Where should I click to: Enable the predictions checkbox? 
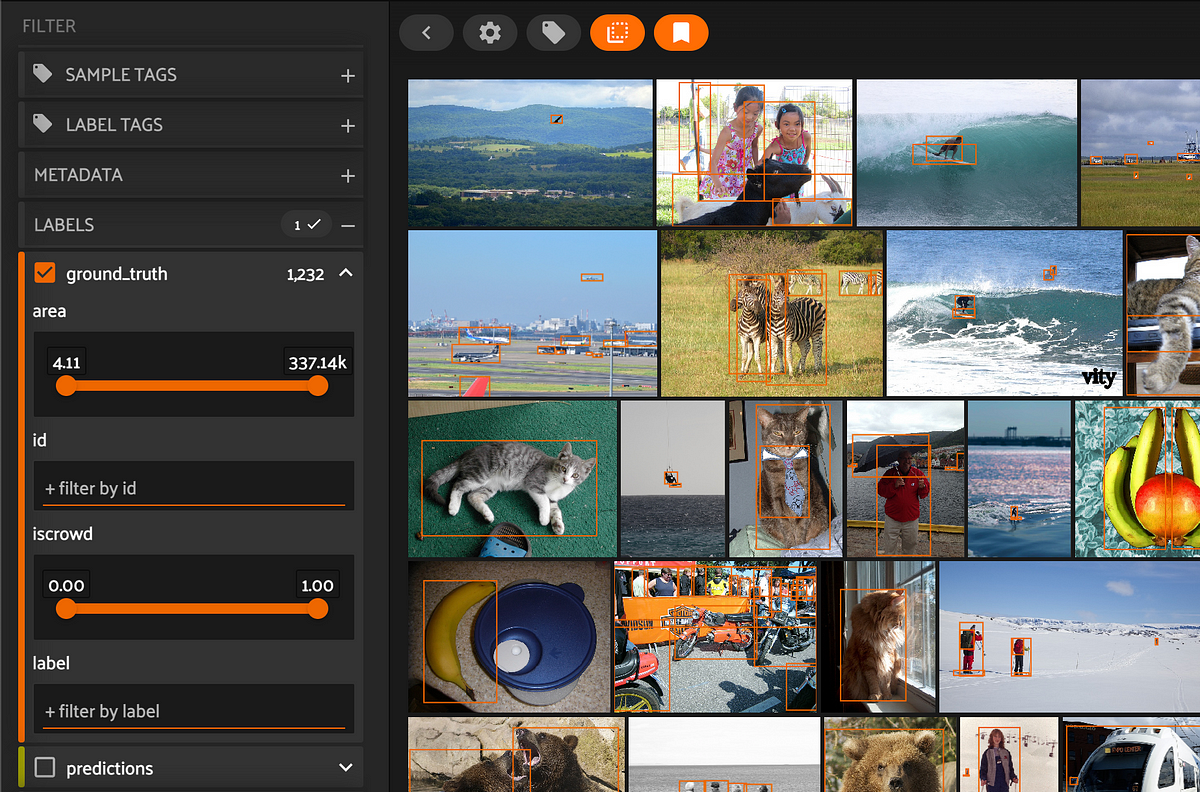coord(45,768)
